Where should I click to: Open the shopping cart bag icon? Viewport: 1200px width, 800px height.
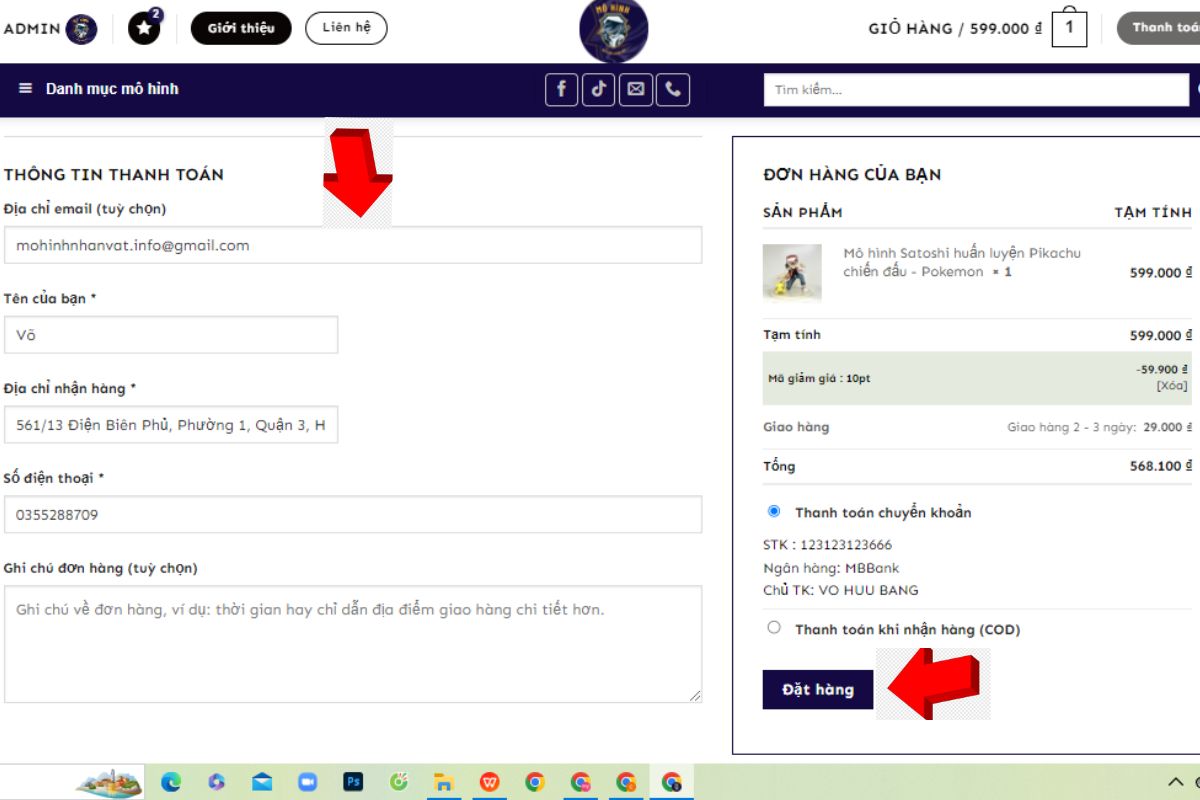(1069, 28)
